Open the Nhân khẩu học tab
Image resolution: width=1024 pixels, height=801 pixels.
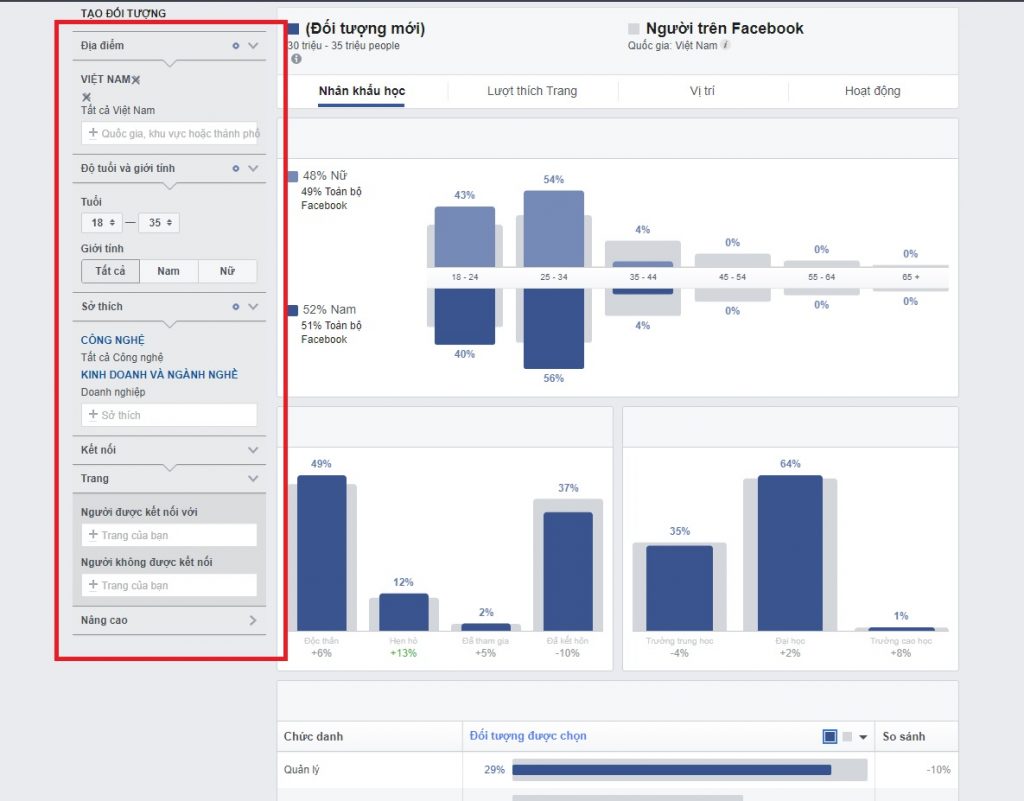tap(362, 91)
